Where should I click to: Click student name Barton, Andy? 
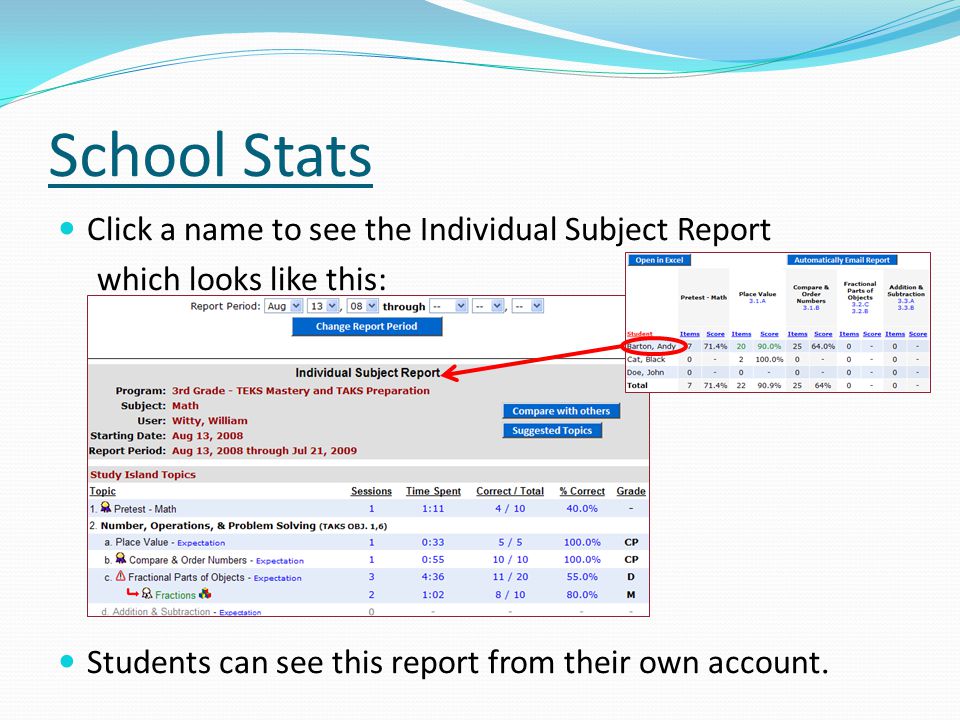[x=651, y=347]
